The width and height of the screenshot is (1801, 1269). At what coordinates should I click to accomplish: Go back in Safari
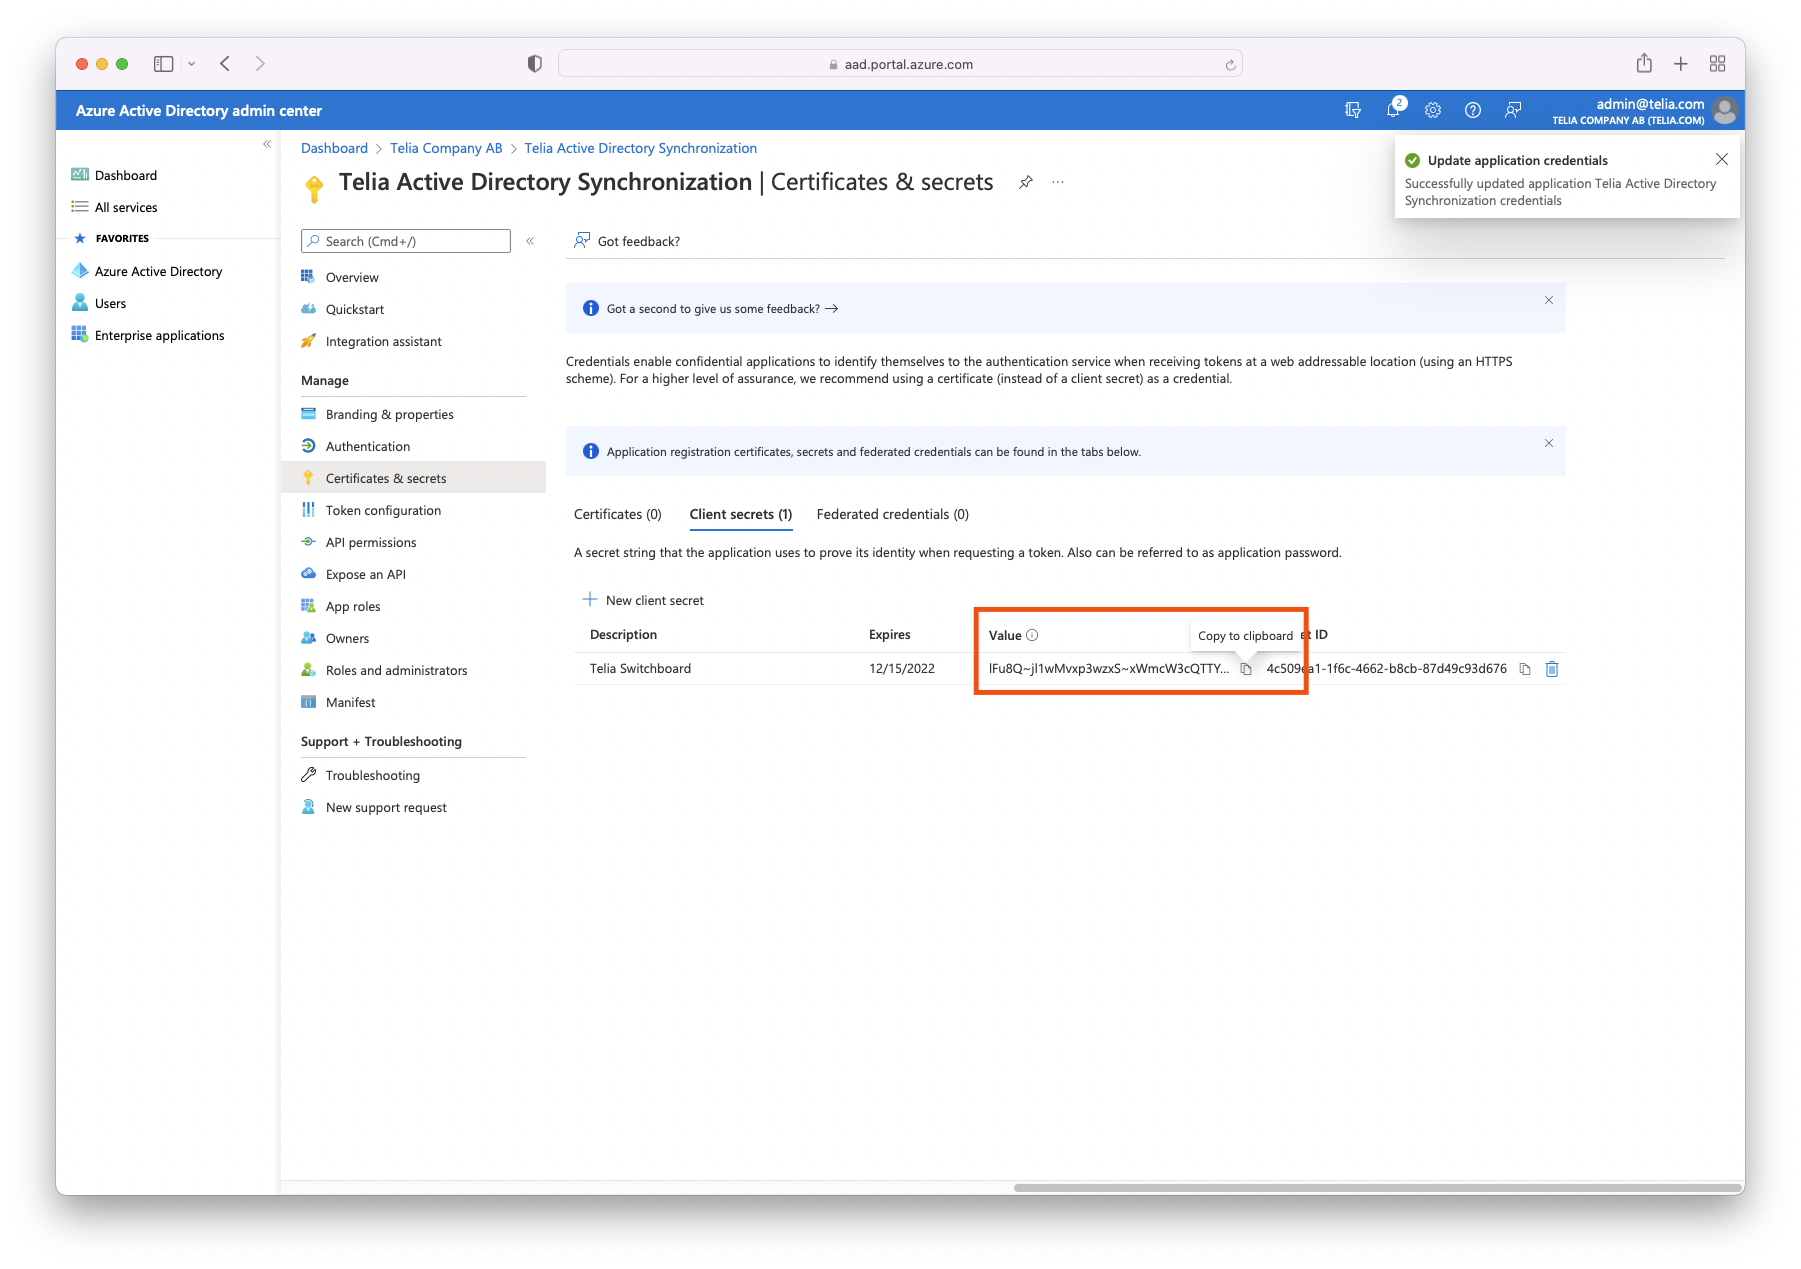click(x=225, y=64)
